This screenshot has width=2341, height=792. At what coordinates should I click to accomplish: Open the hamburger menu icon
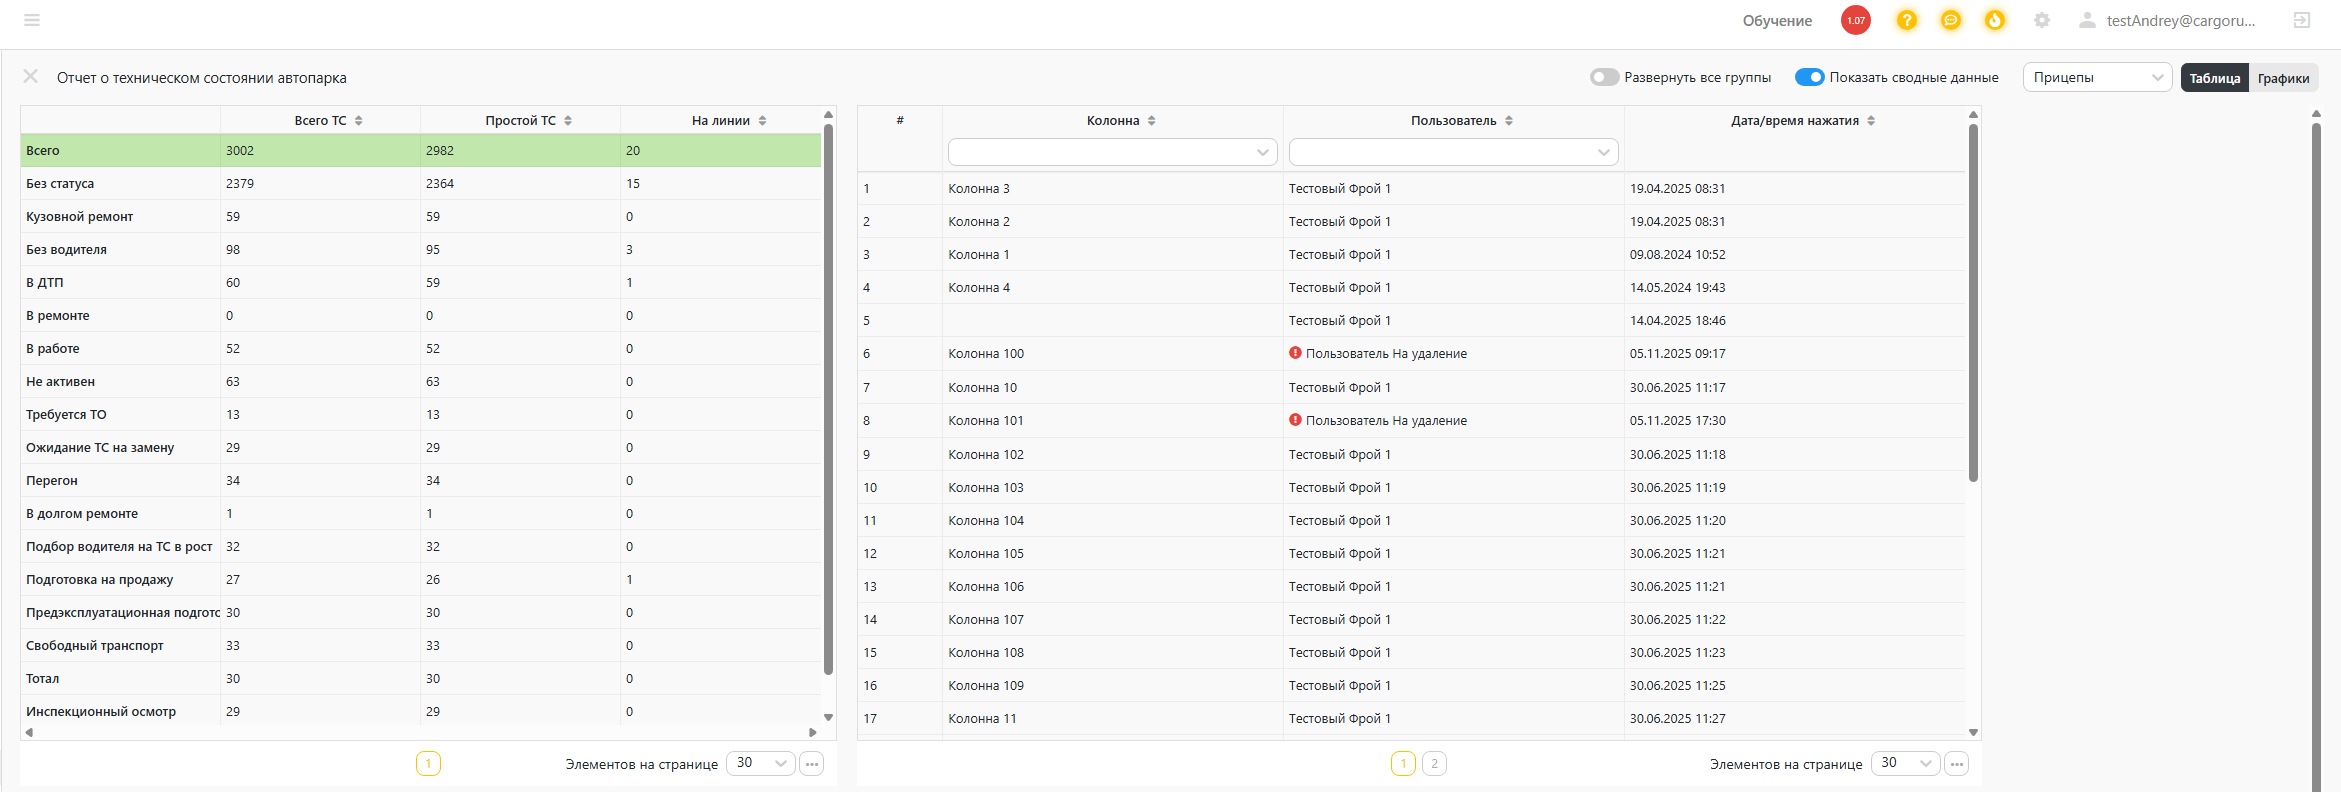click(32, 20)
